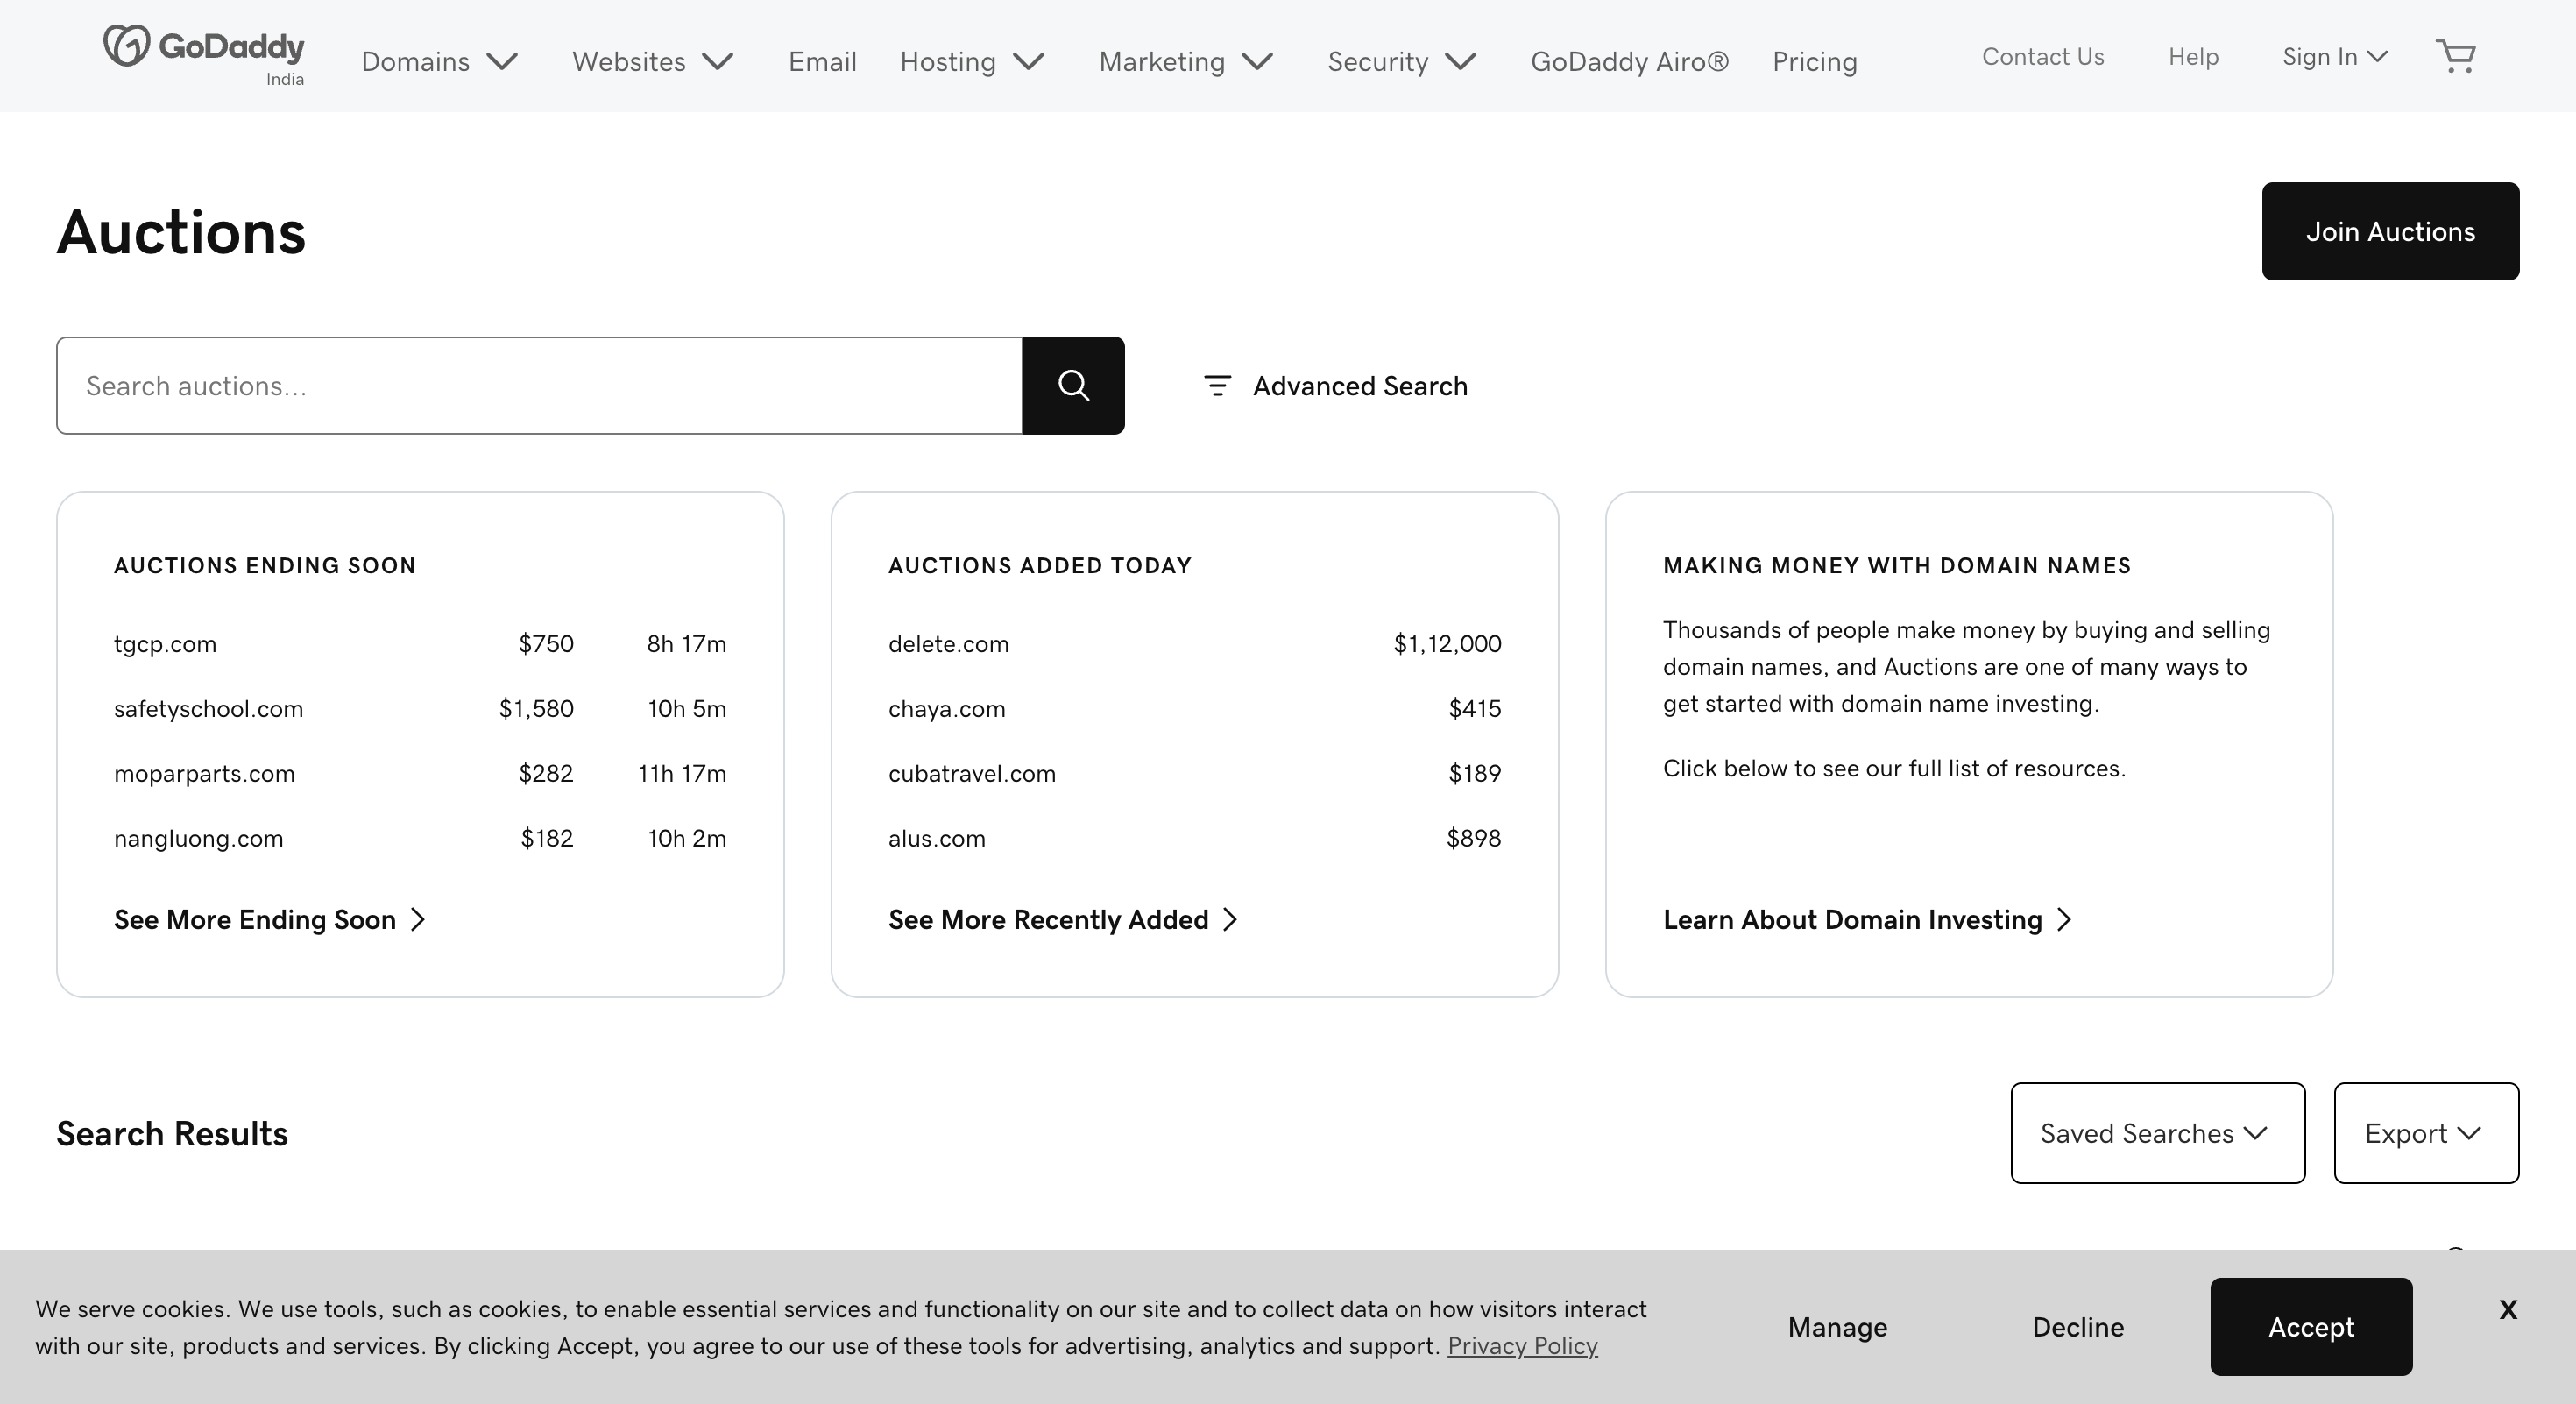Accept the cookies
This screenshot has width=2576, height=1404.
[2310, 1327]
